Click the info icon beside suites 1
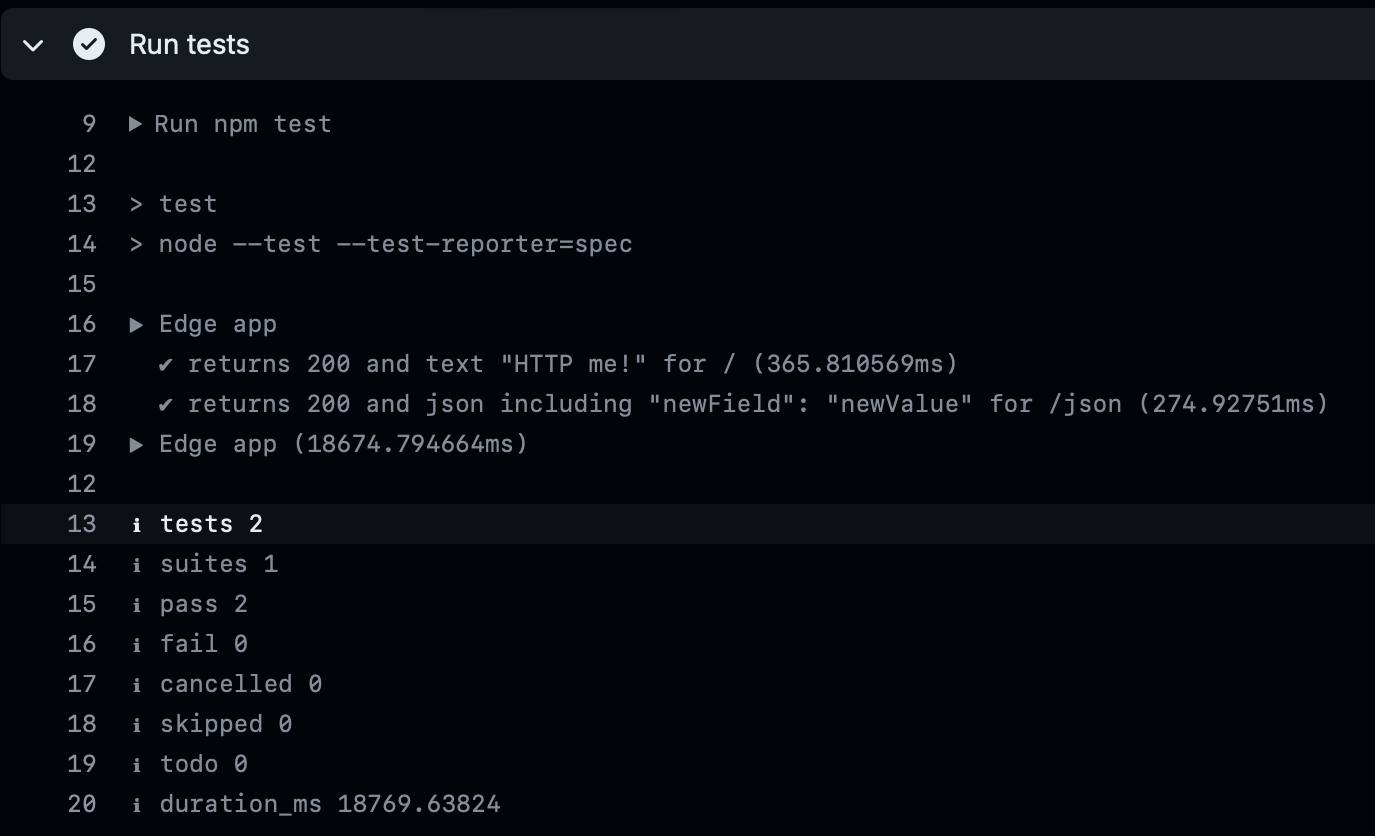 [x=137, y=565]
